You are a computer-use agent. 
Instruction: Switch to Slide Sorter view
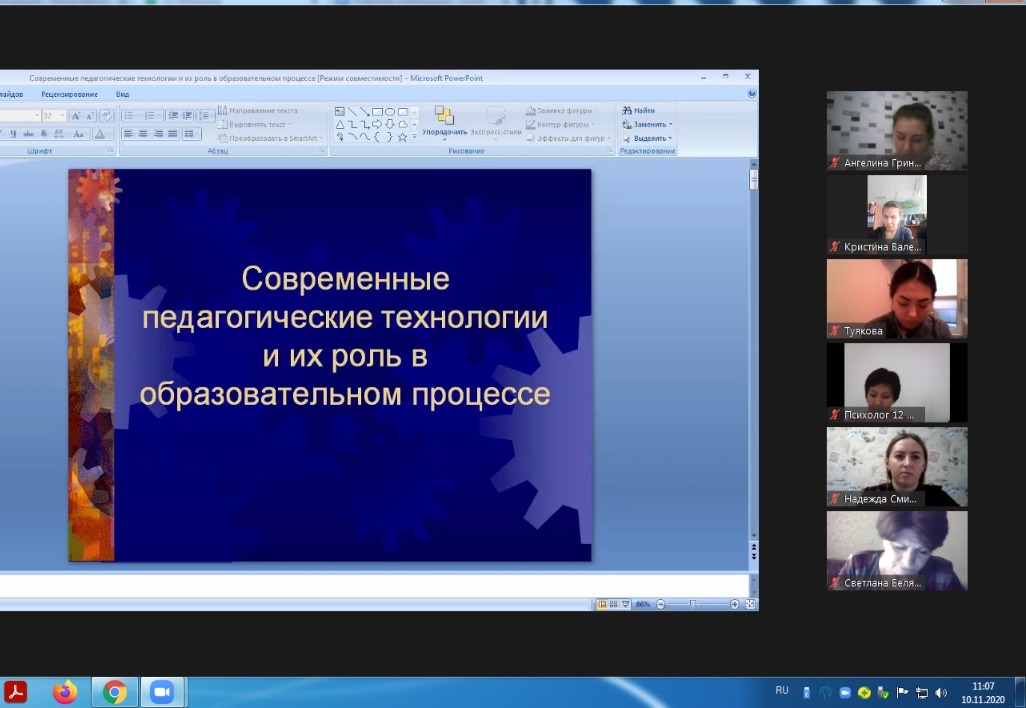point(613,604)
